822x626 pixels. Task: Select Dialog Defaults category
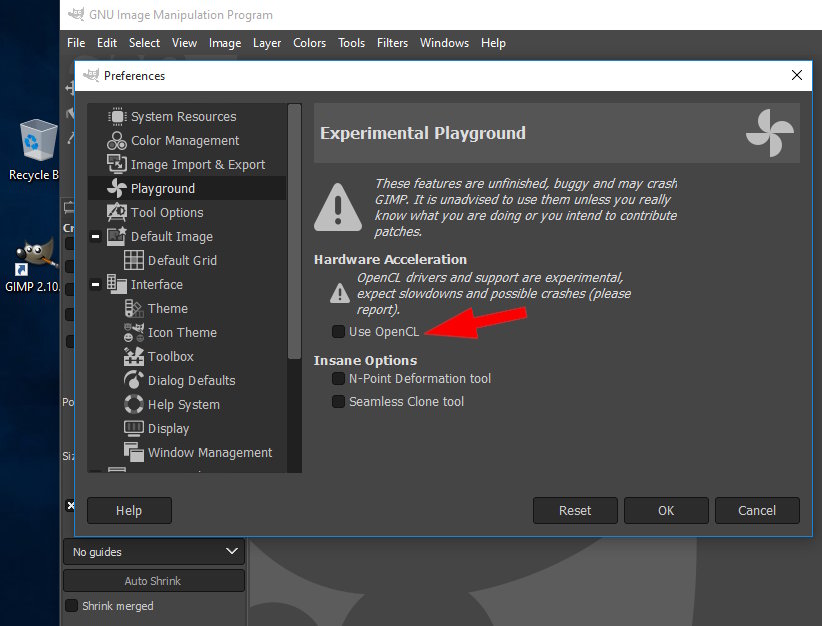pos(187,381)
